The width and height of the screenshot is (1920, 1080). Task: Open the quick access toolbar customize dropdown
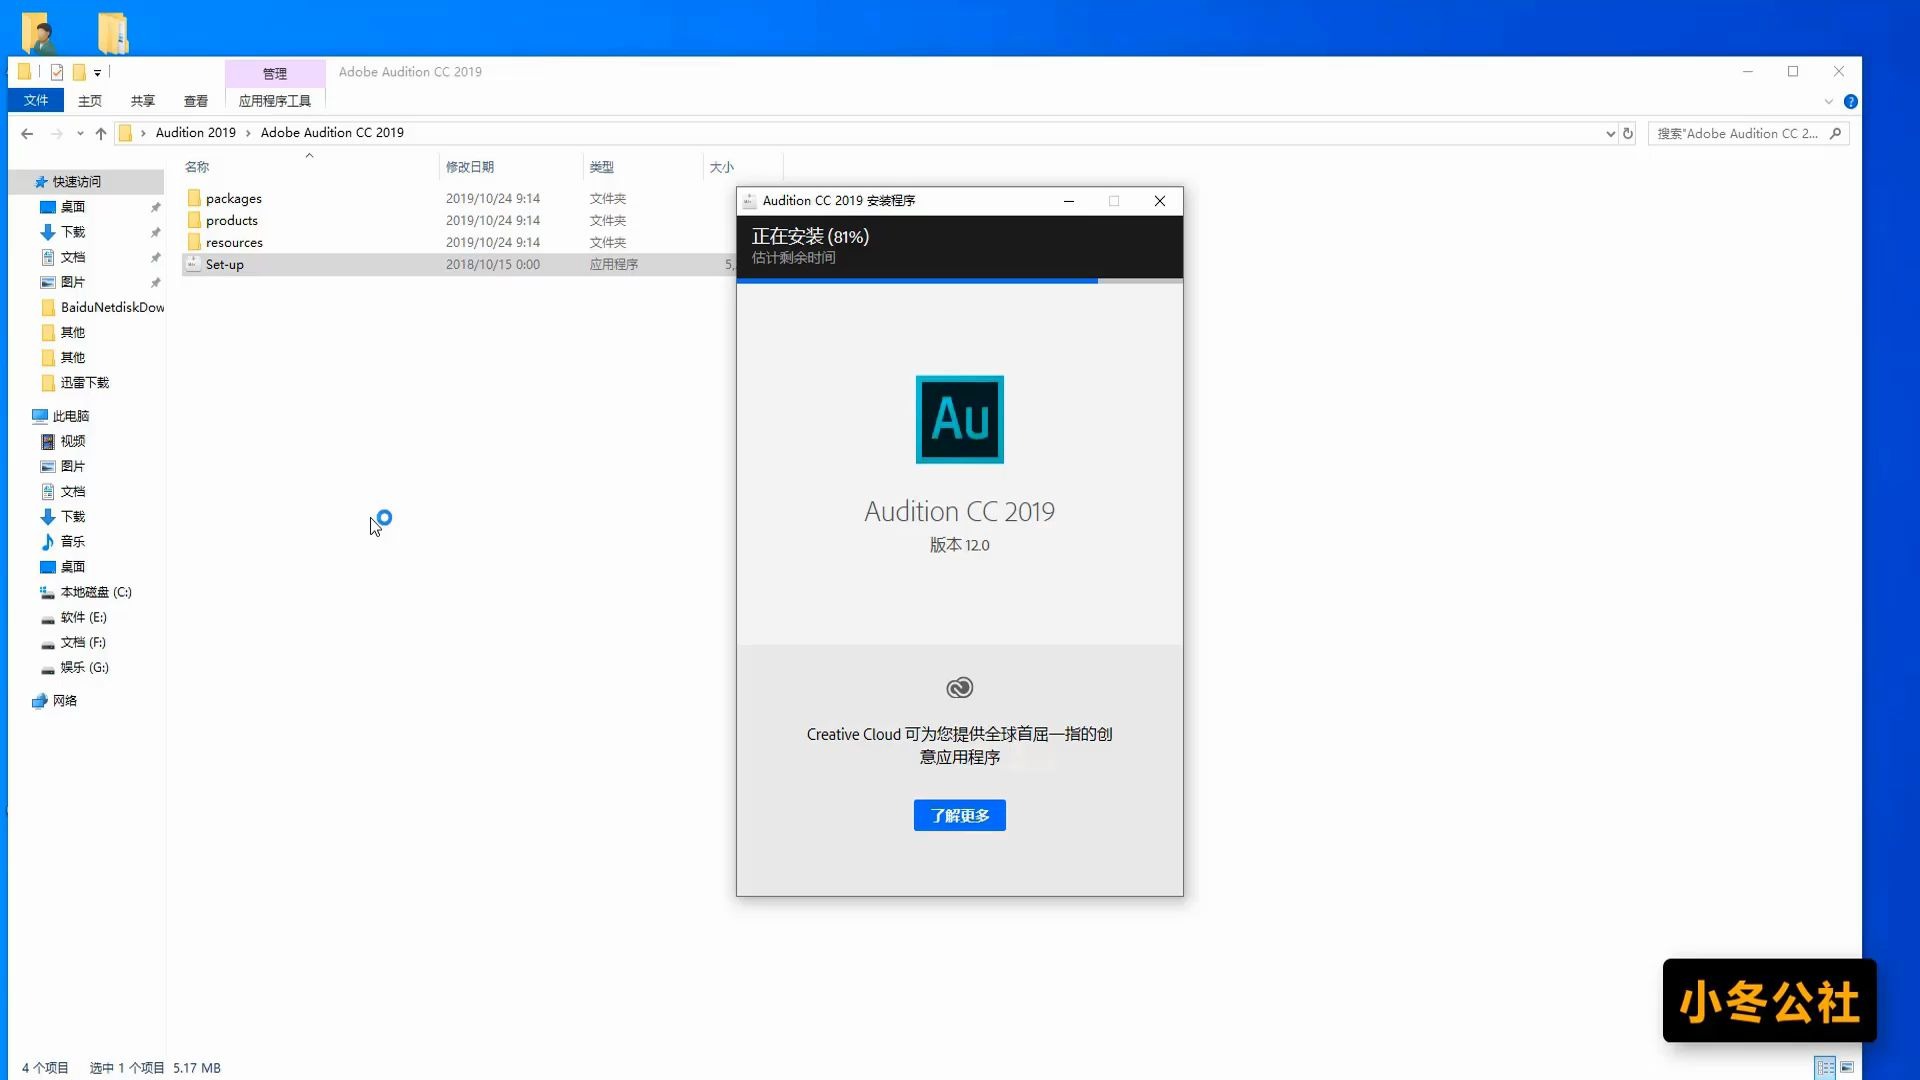(x=97, y=72)
